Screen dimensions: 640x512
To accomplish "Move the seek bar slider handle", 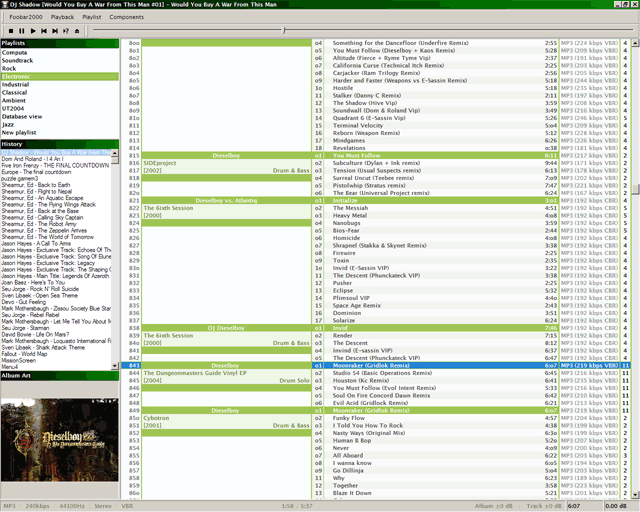I will 284,30.
